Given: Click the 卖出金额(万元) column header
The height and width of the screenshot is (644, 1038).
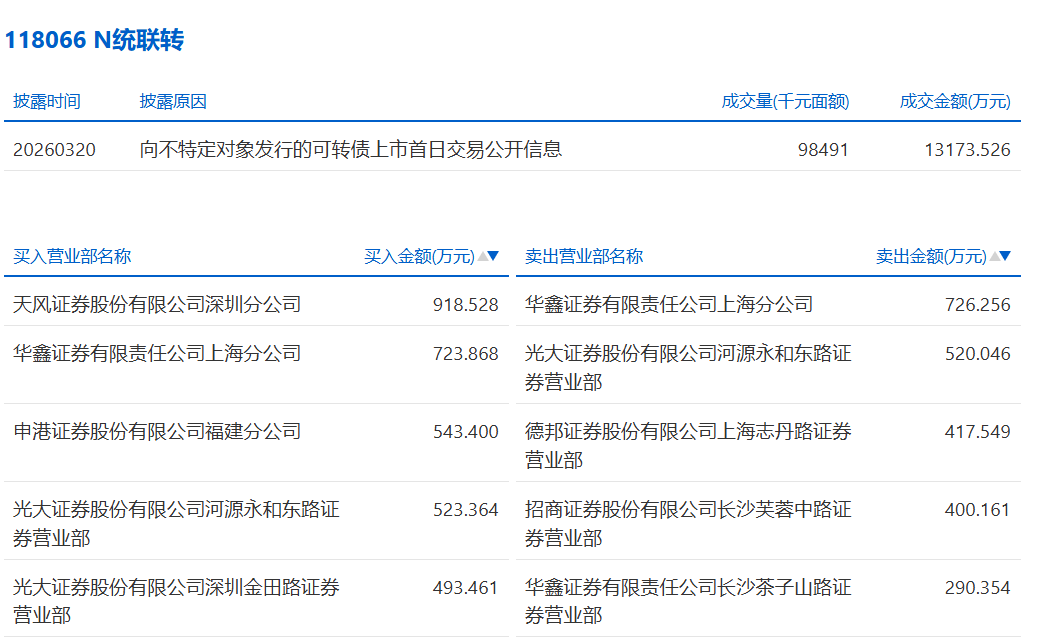Looking at the screenshot, I should 931,256.
